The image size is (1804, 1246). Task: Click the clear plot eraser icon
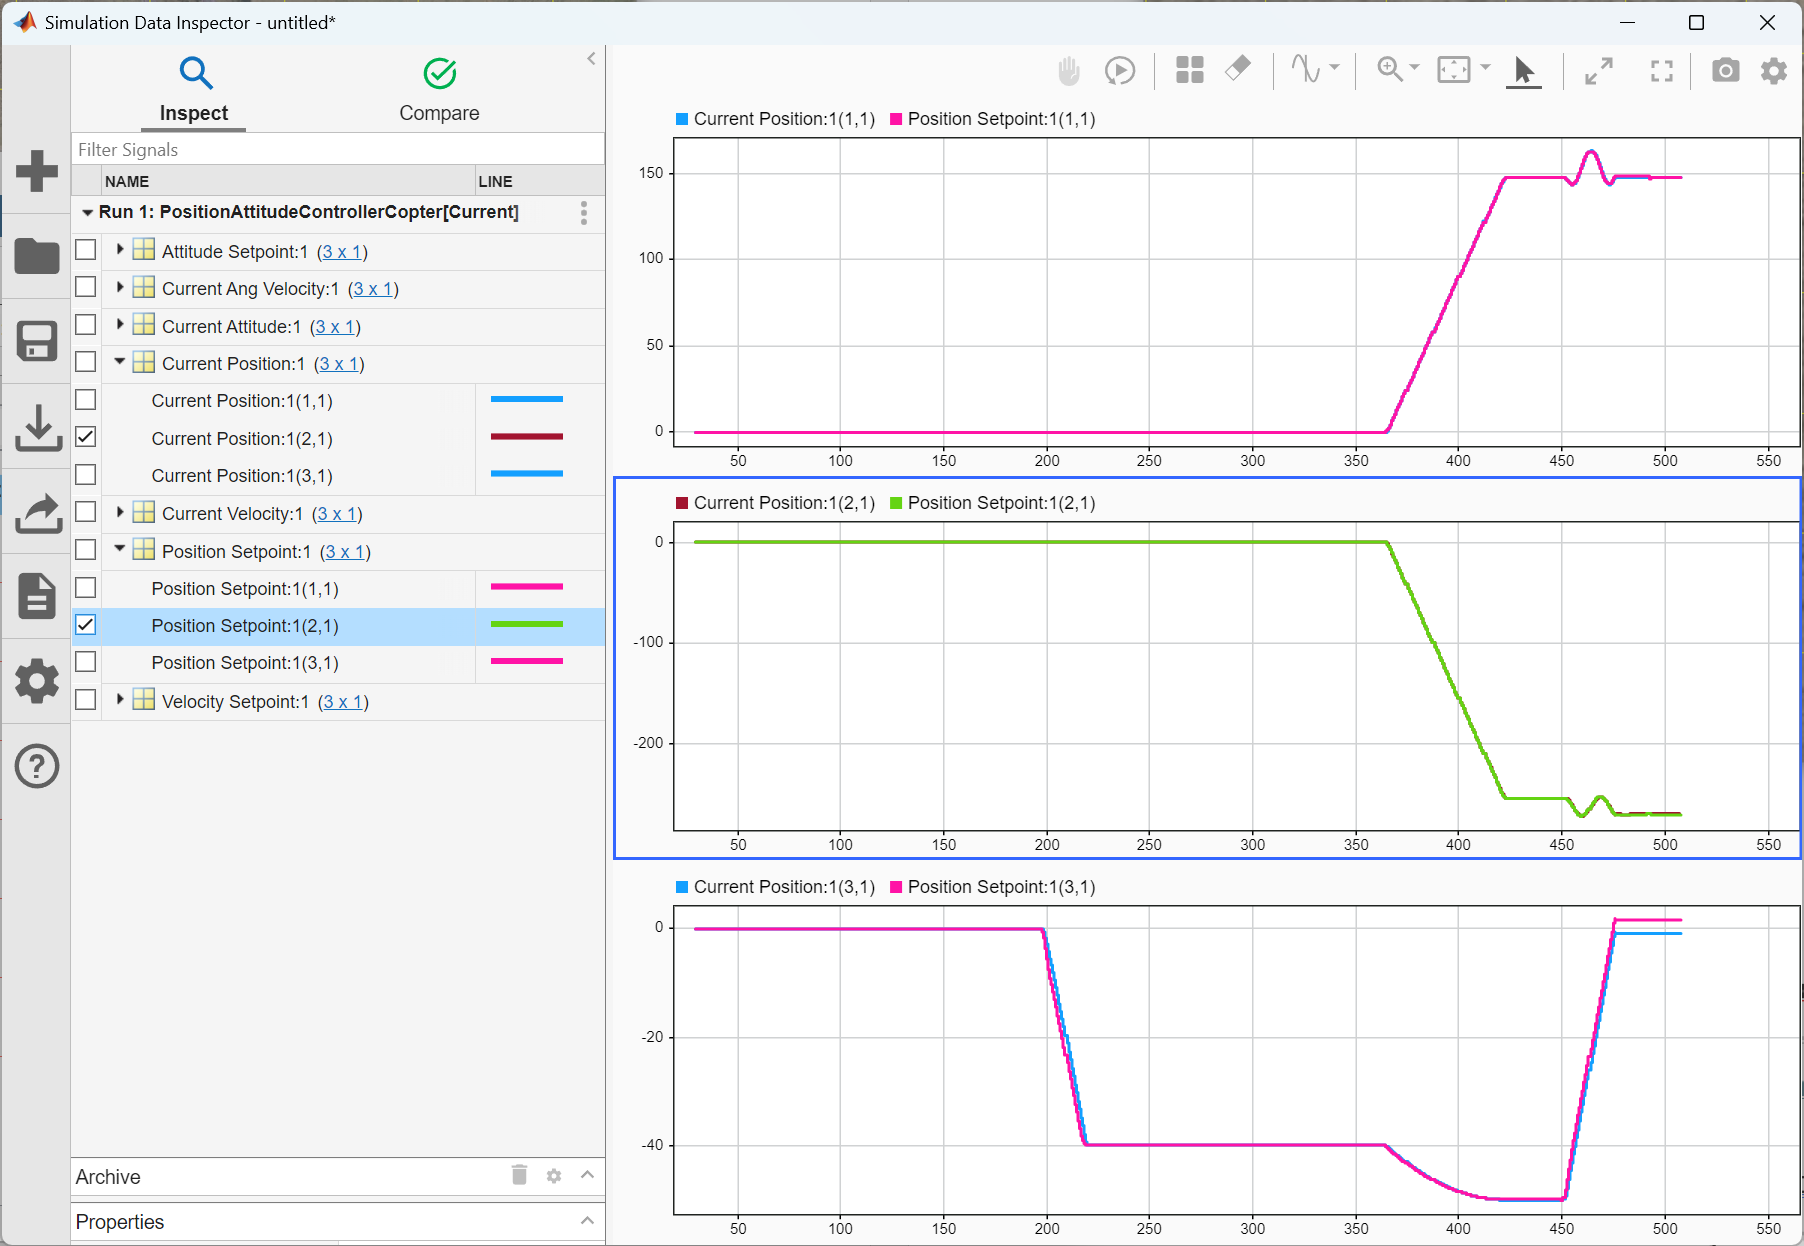1238,69
